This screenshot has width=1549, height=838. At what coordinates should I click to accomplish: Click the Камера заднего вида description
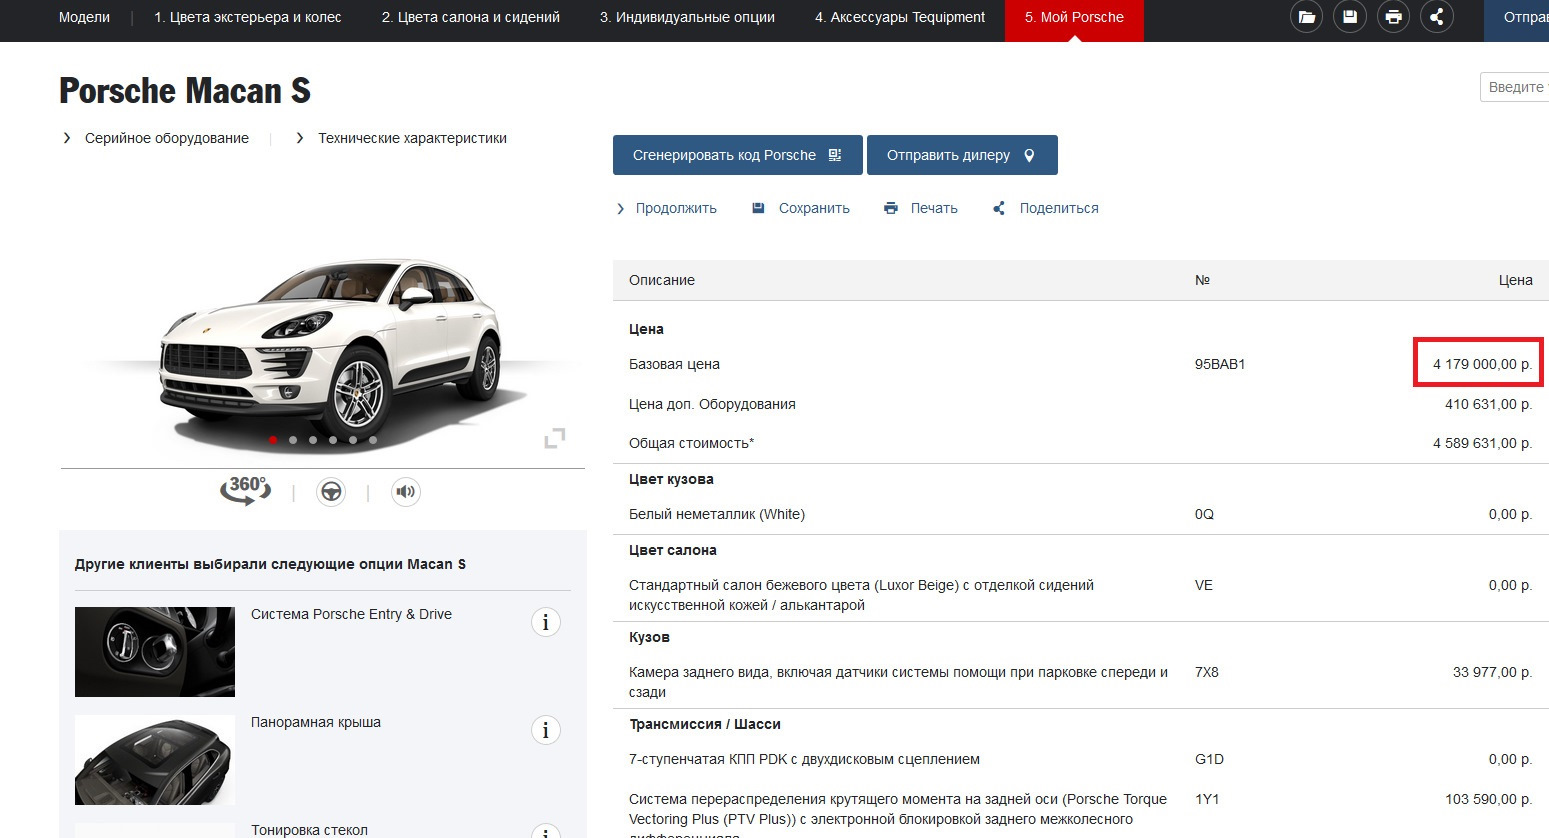click(898, 682)
